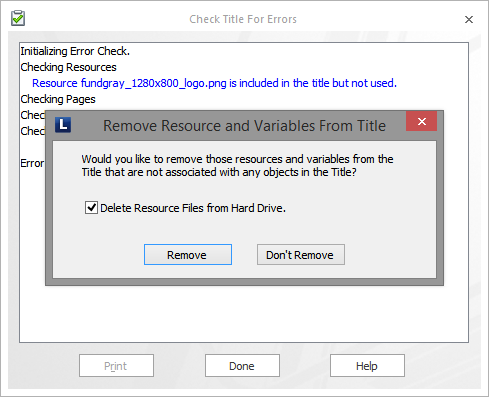Viewport: 489px width, 397px height.
Task: Click the 'Would you like to remove' question text
Action: [x=237, y=166]
